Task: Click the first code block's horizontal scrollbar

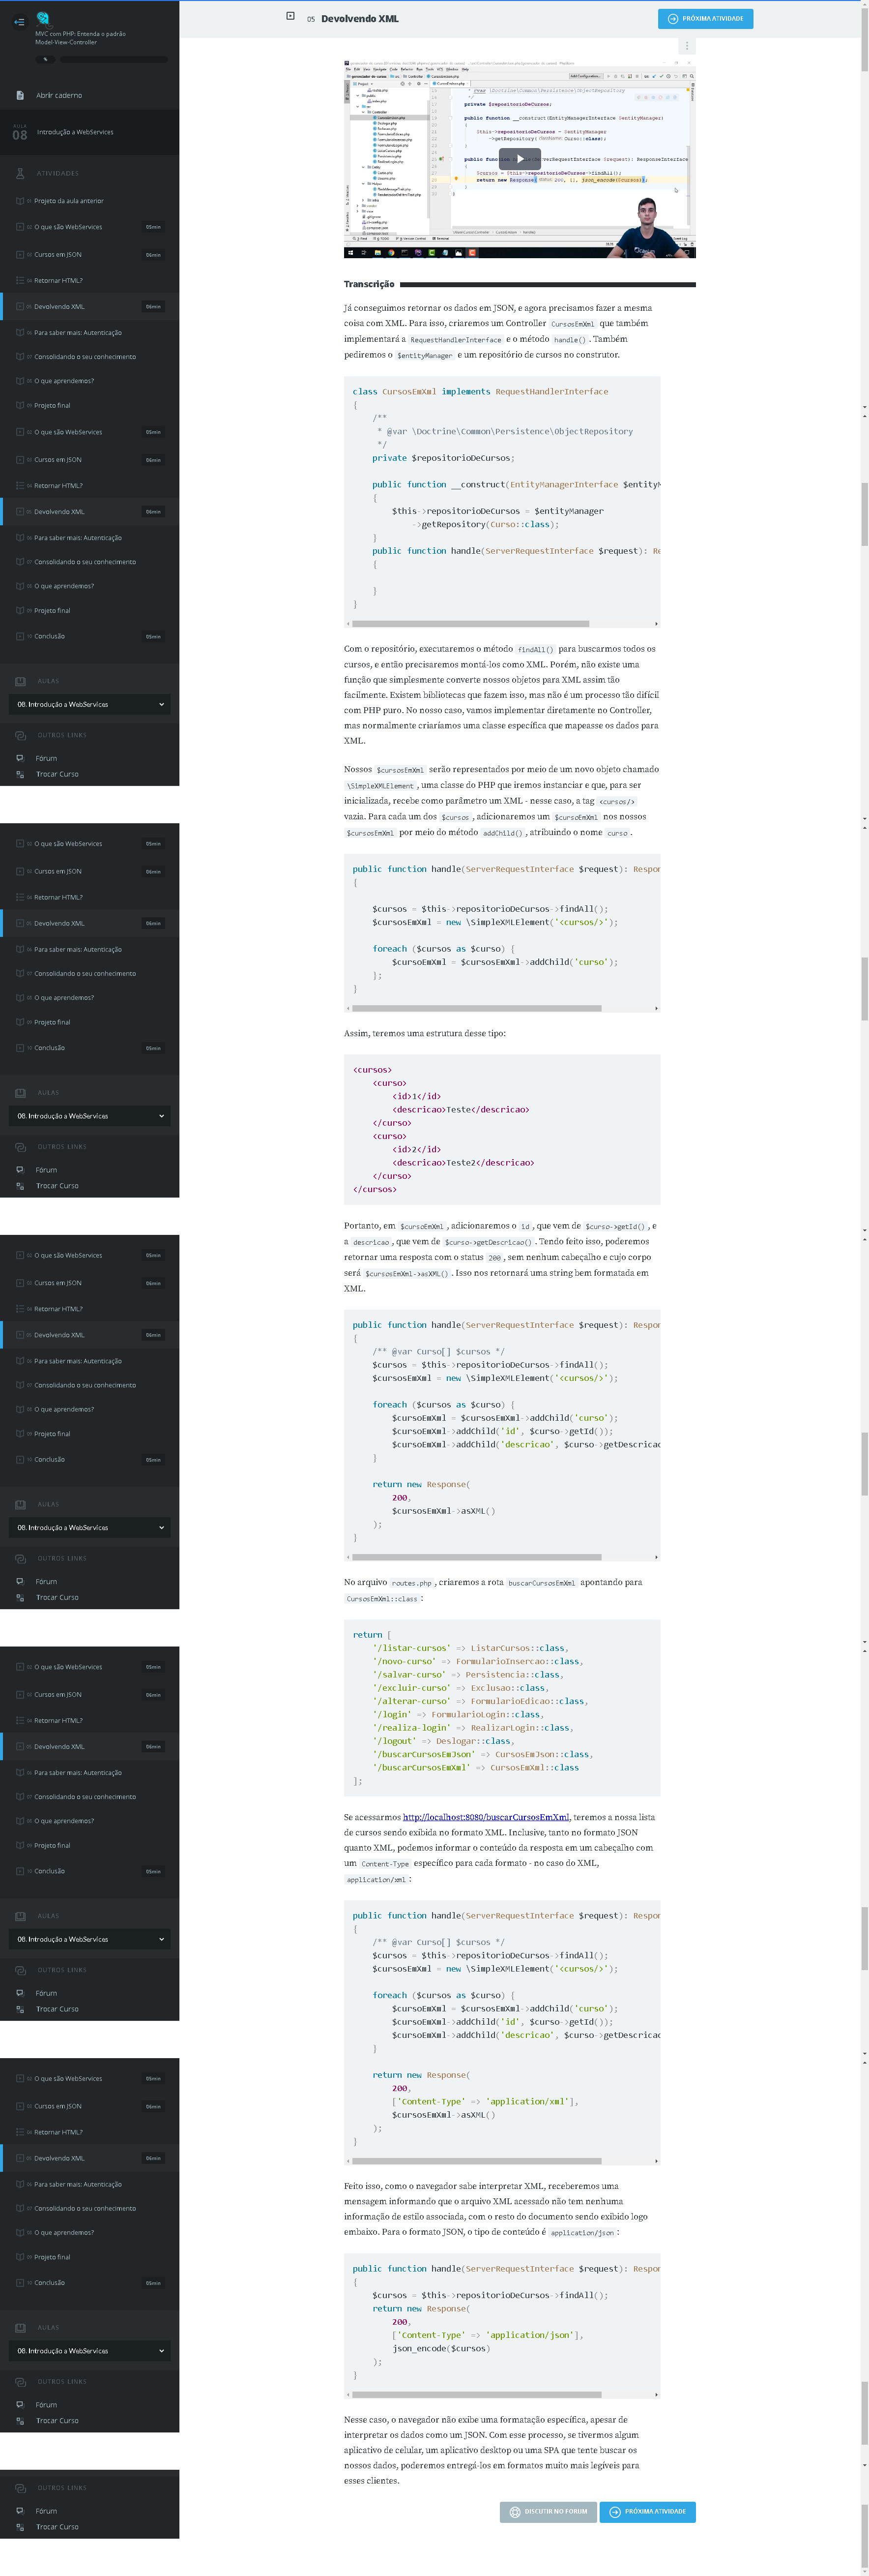Action: [x=470, y=623]
